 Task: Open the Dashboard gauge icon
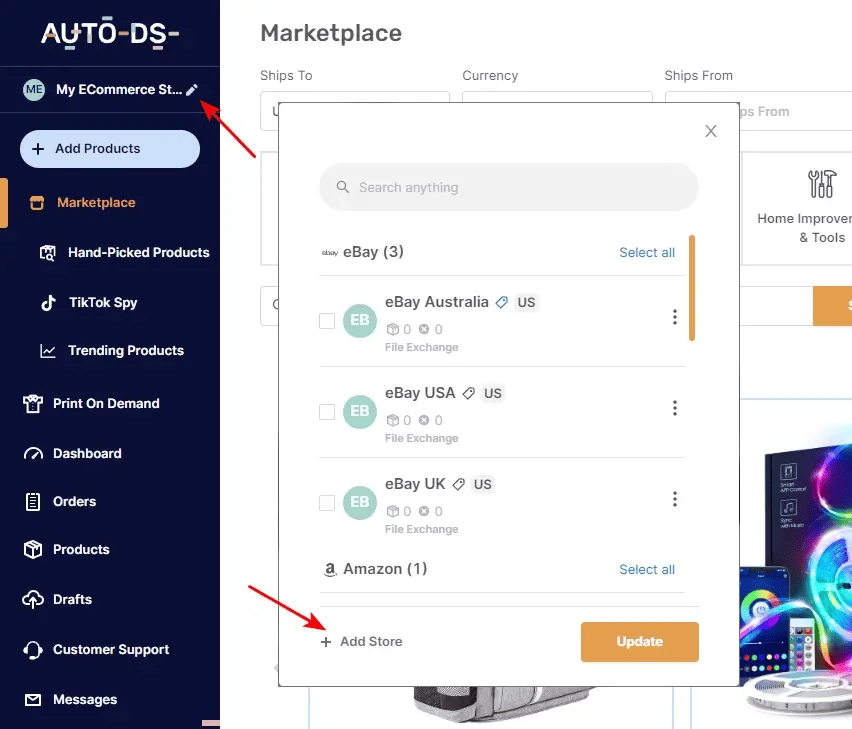point(34,454)
